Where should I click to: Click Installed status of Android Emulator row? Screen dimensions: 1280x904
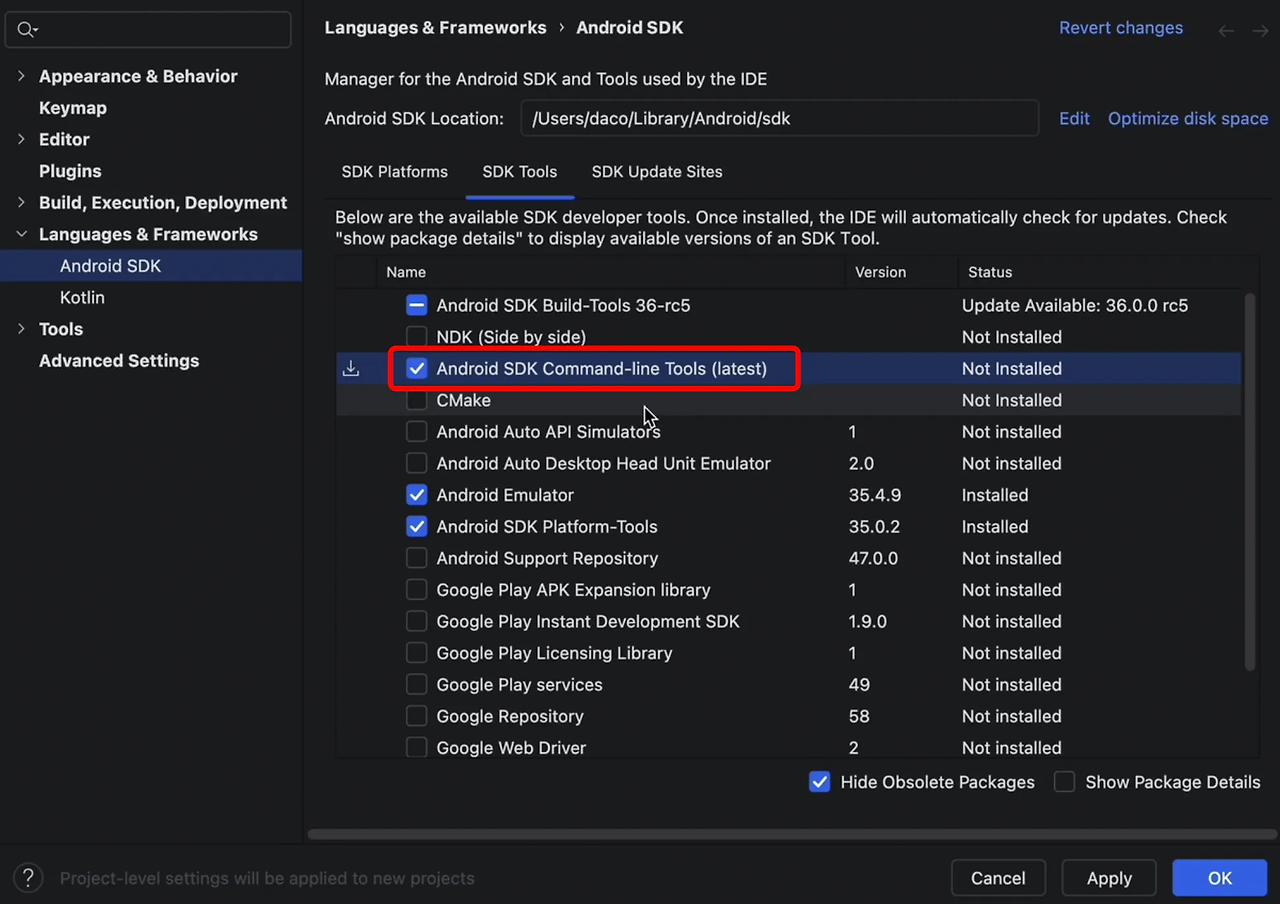[995, 495]
